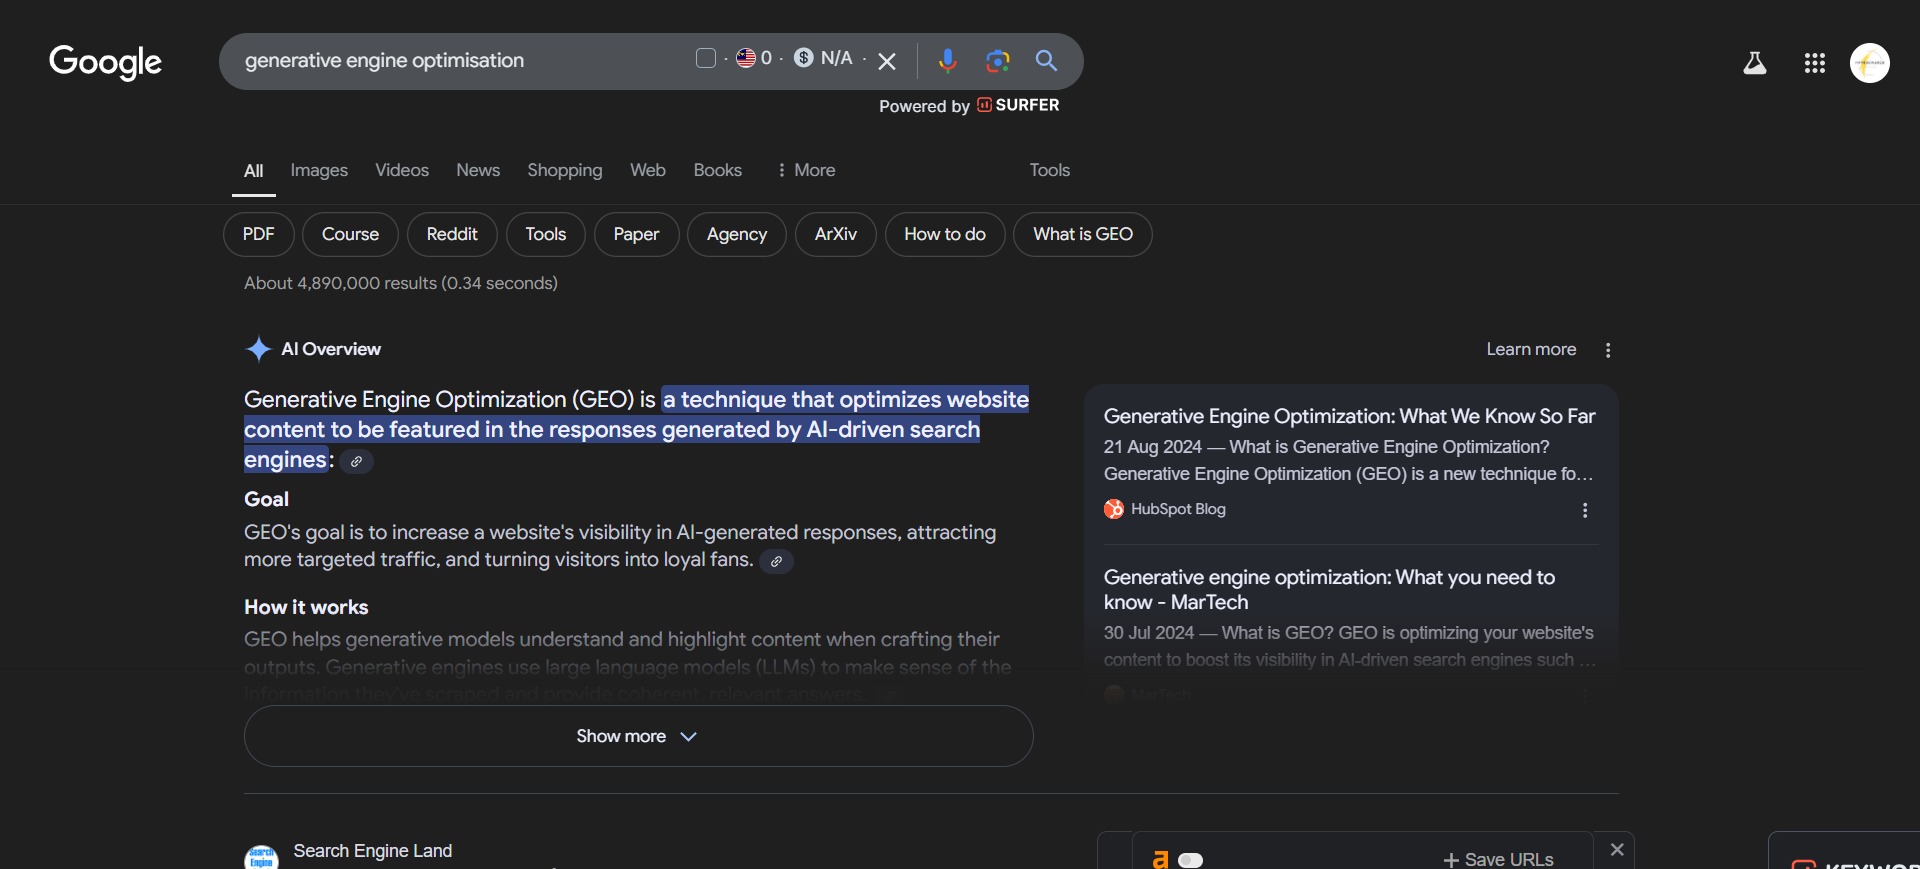Screen dimensions: 1920x869
Task: Click the US flag volume icon
Action: 746,58
